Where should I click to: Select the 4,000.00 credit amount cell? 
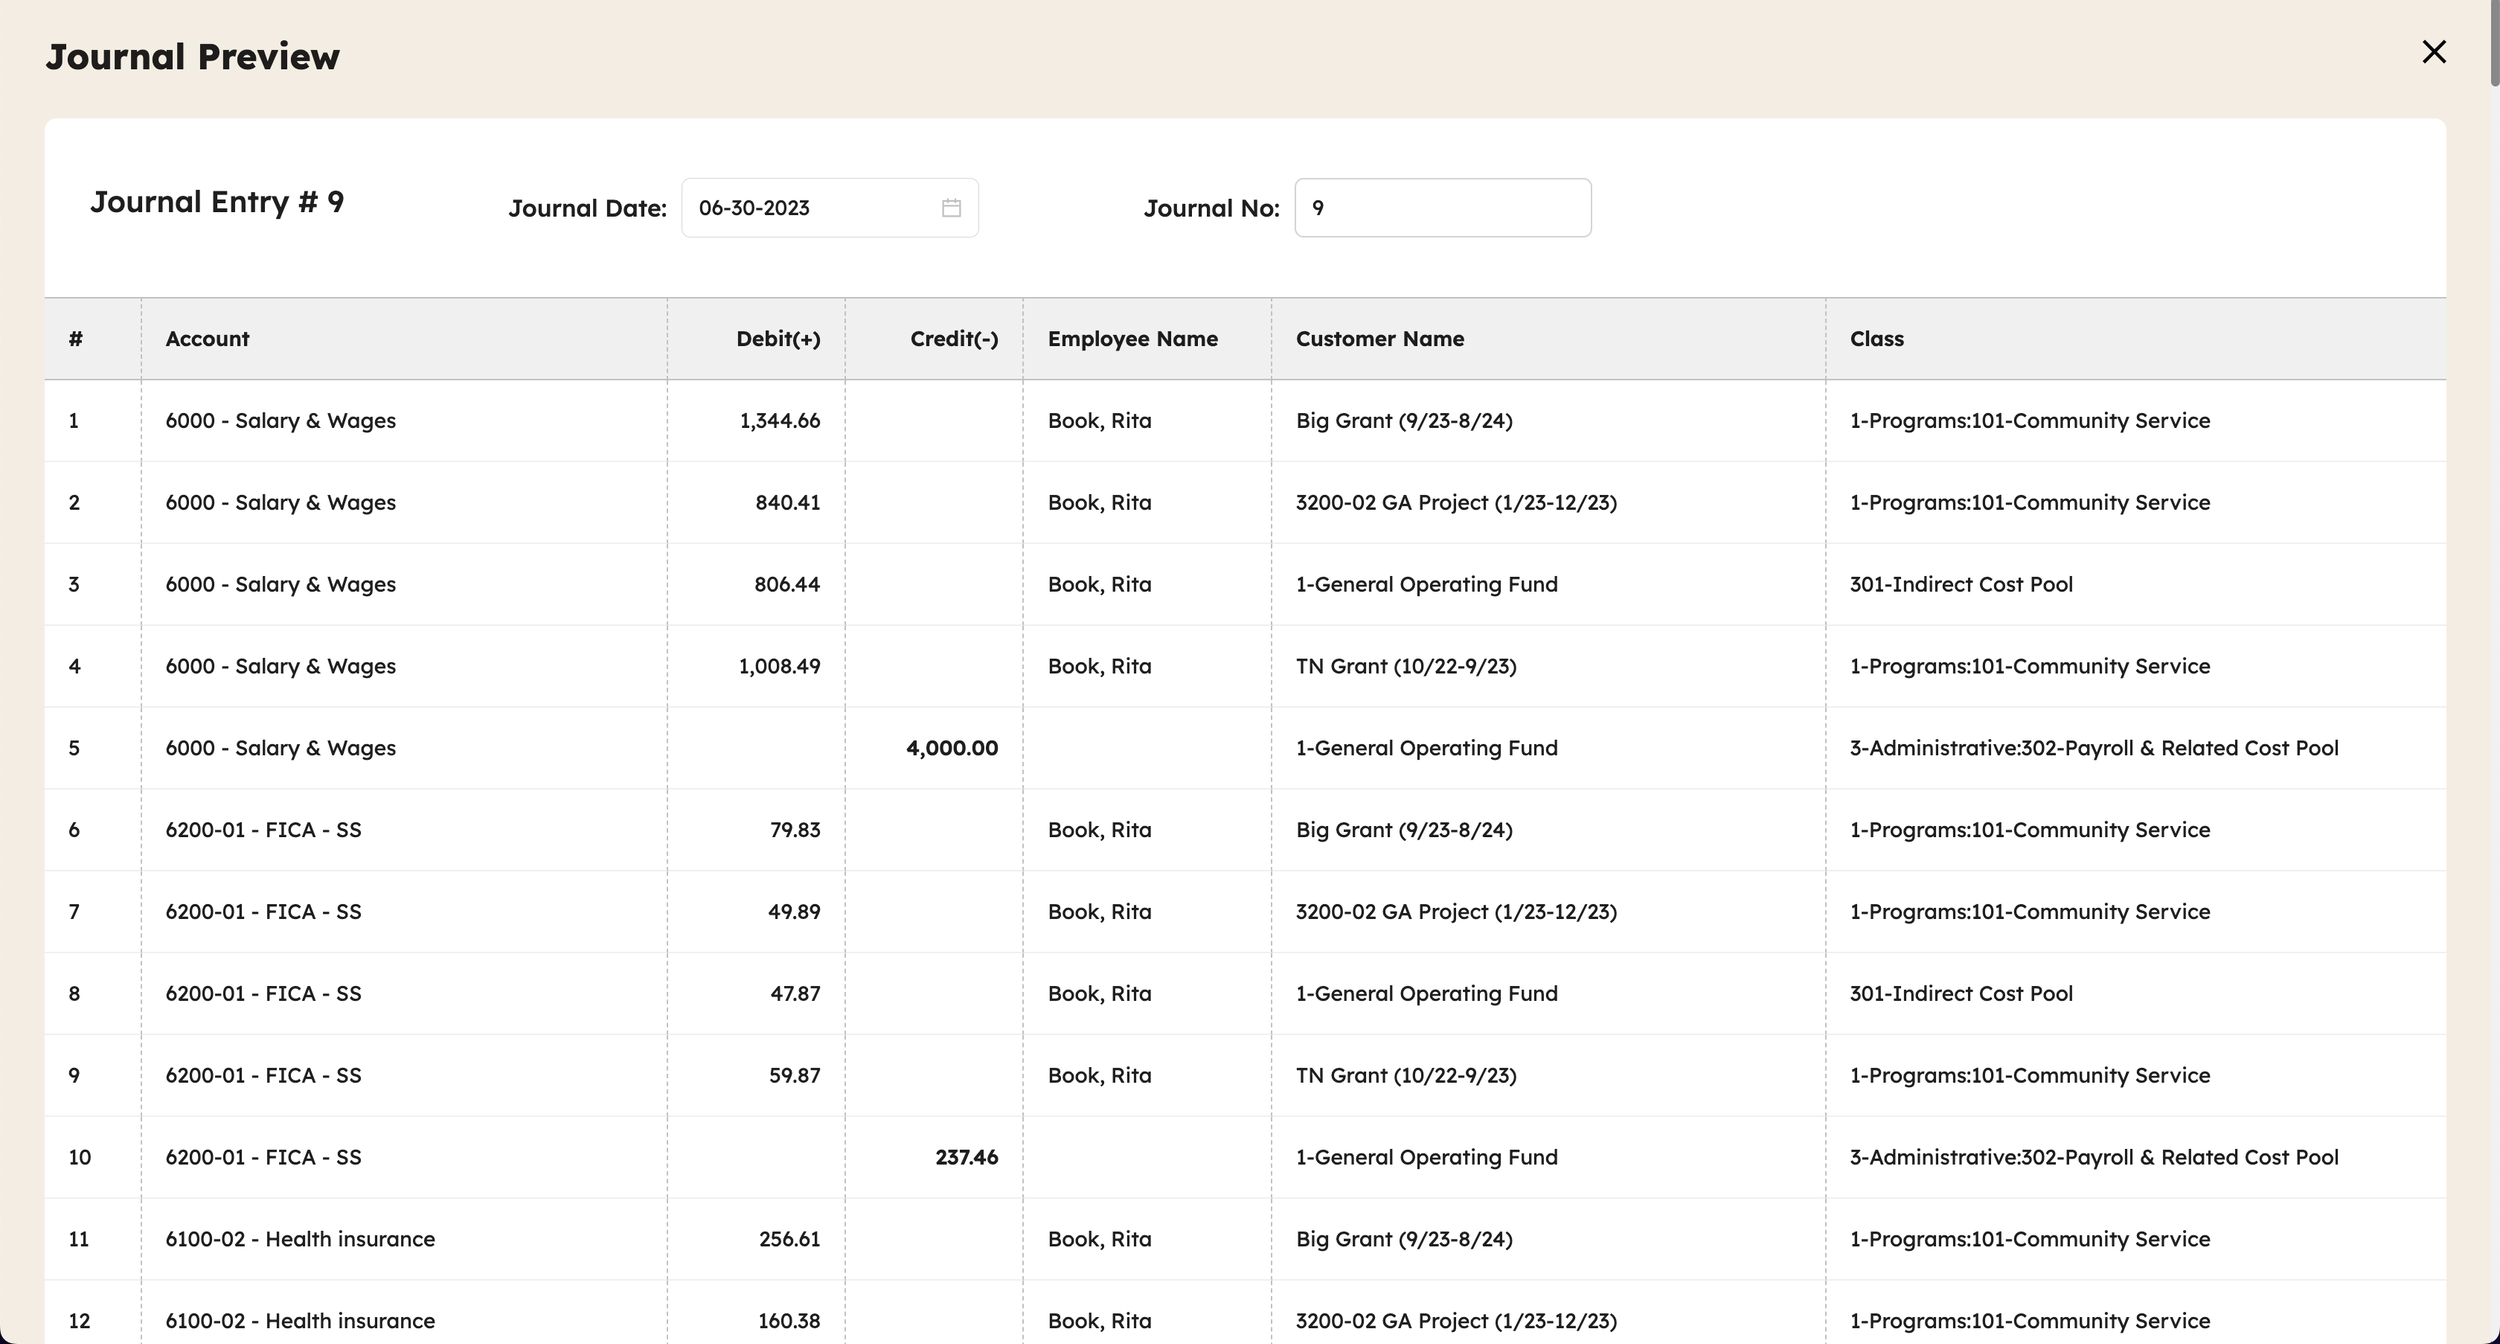tap(951, 748)
